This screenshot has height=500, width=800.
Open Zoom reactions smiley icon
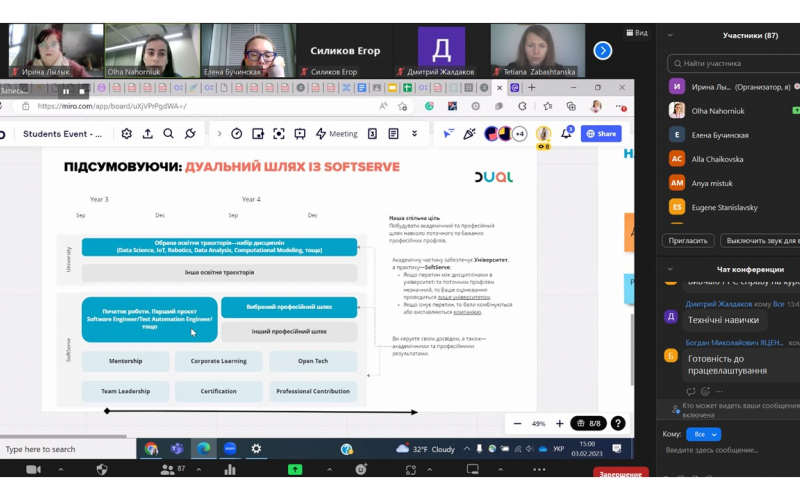coord(361,469)
